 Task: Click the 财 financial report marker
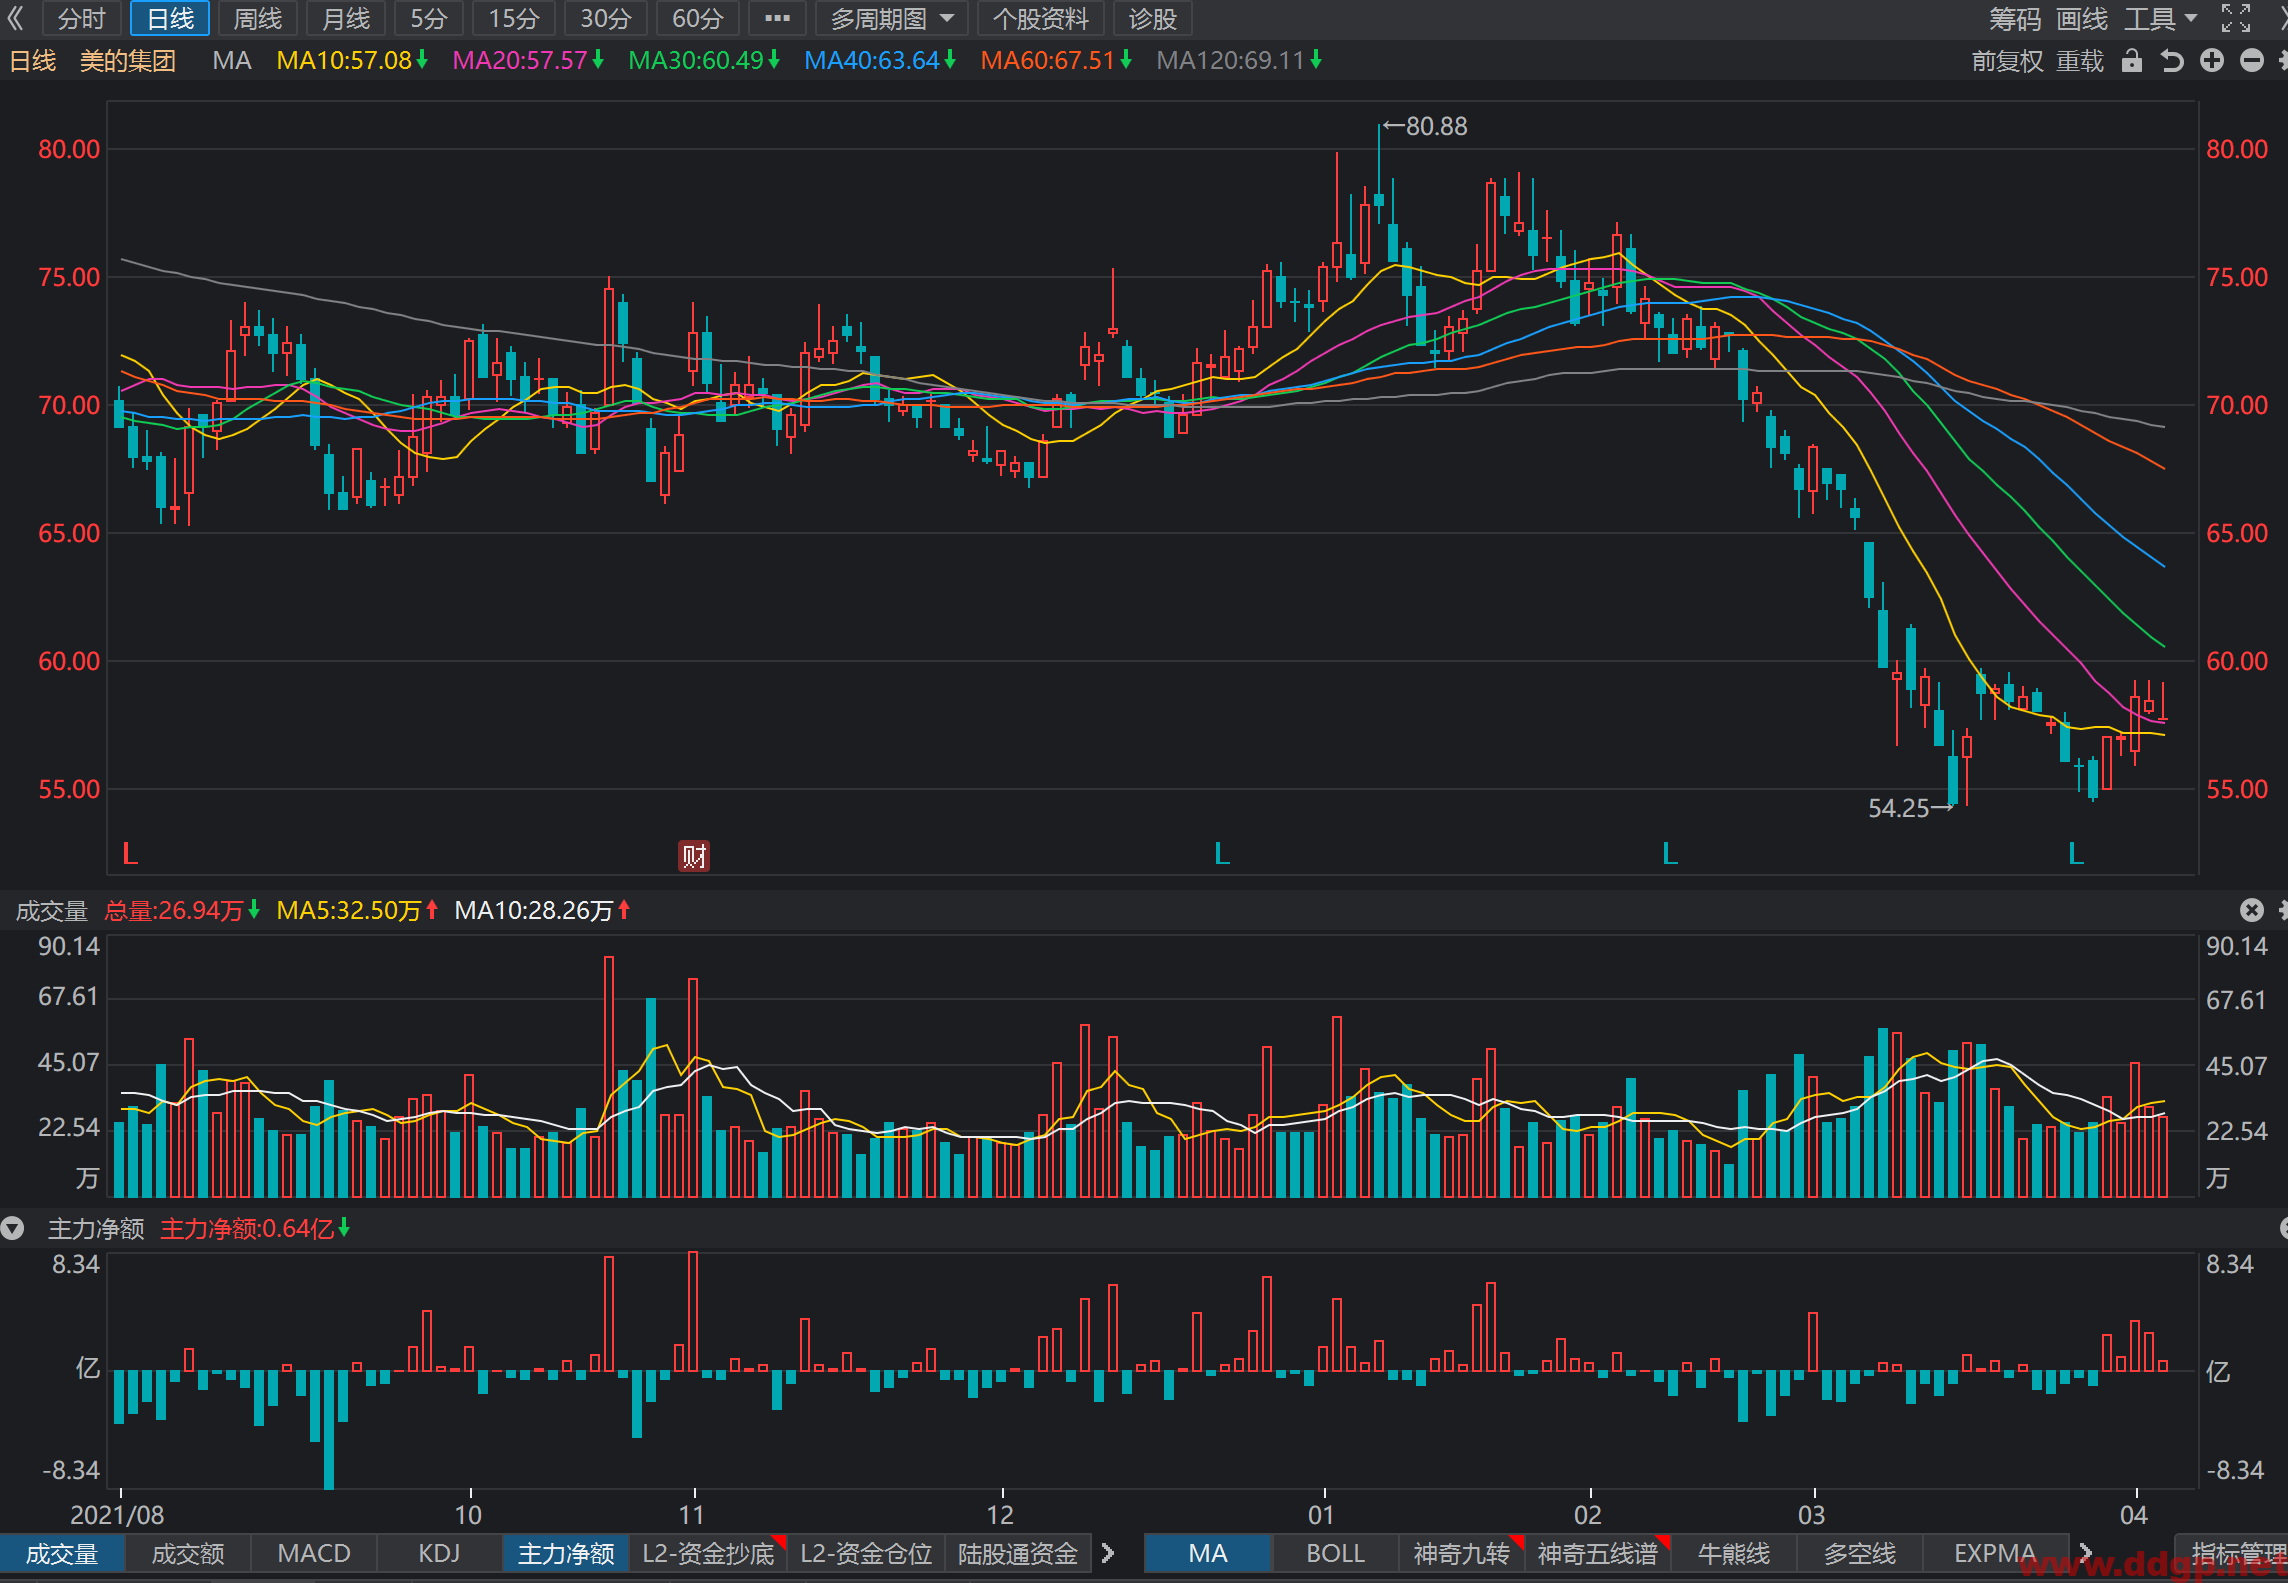tap(693, 855)
